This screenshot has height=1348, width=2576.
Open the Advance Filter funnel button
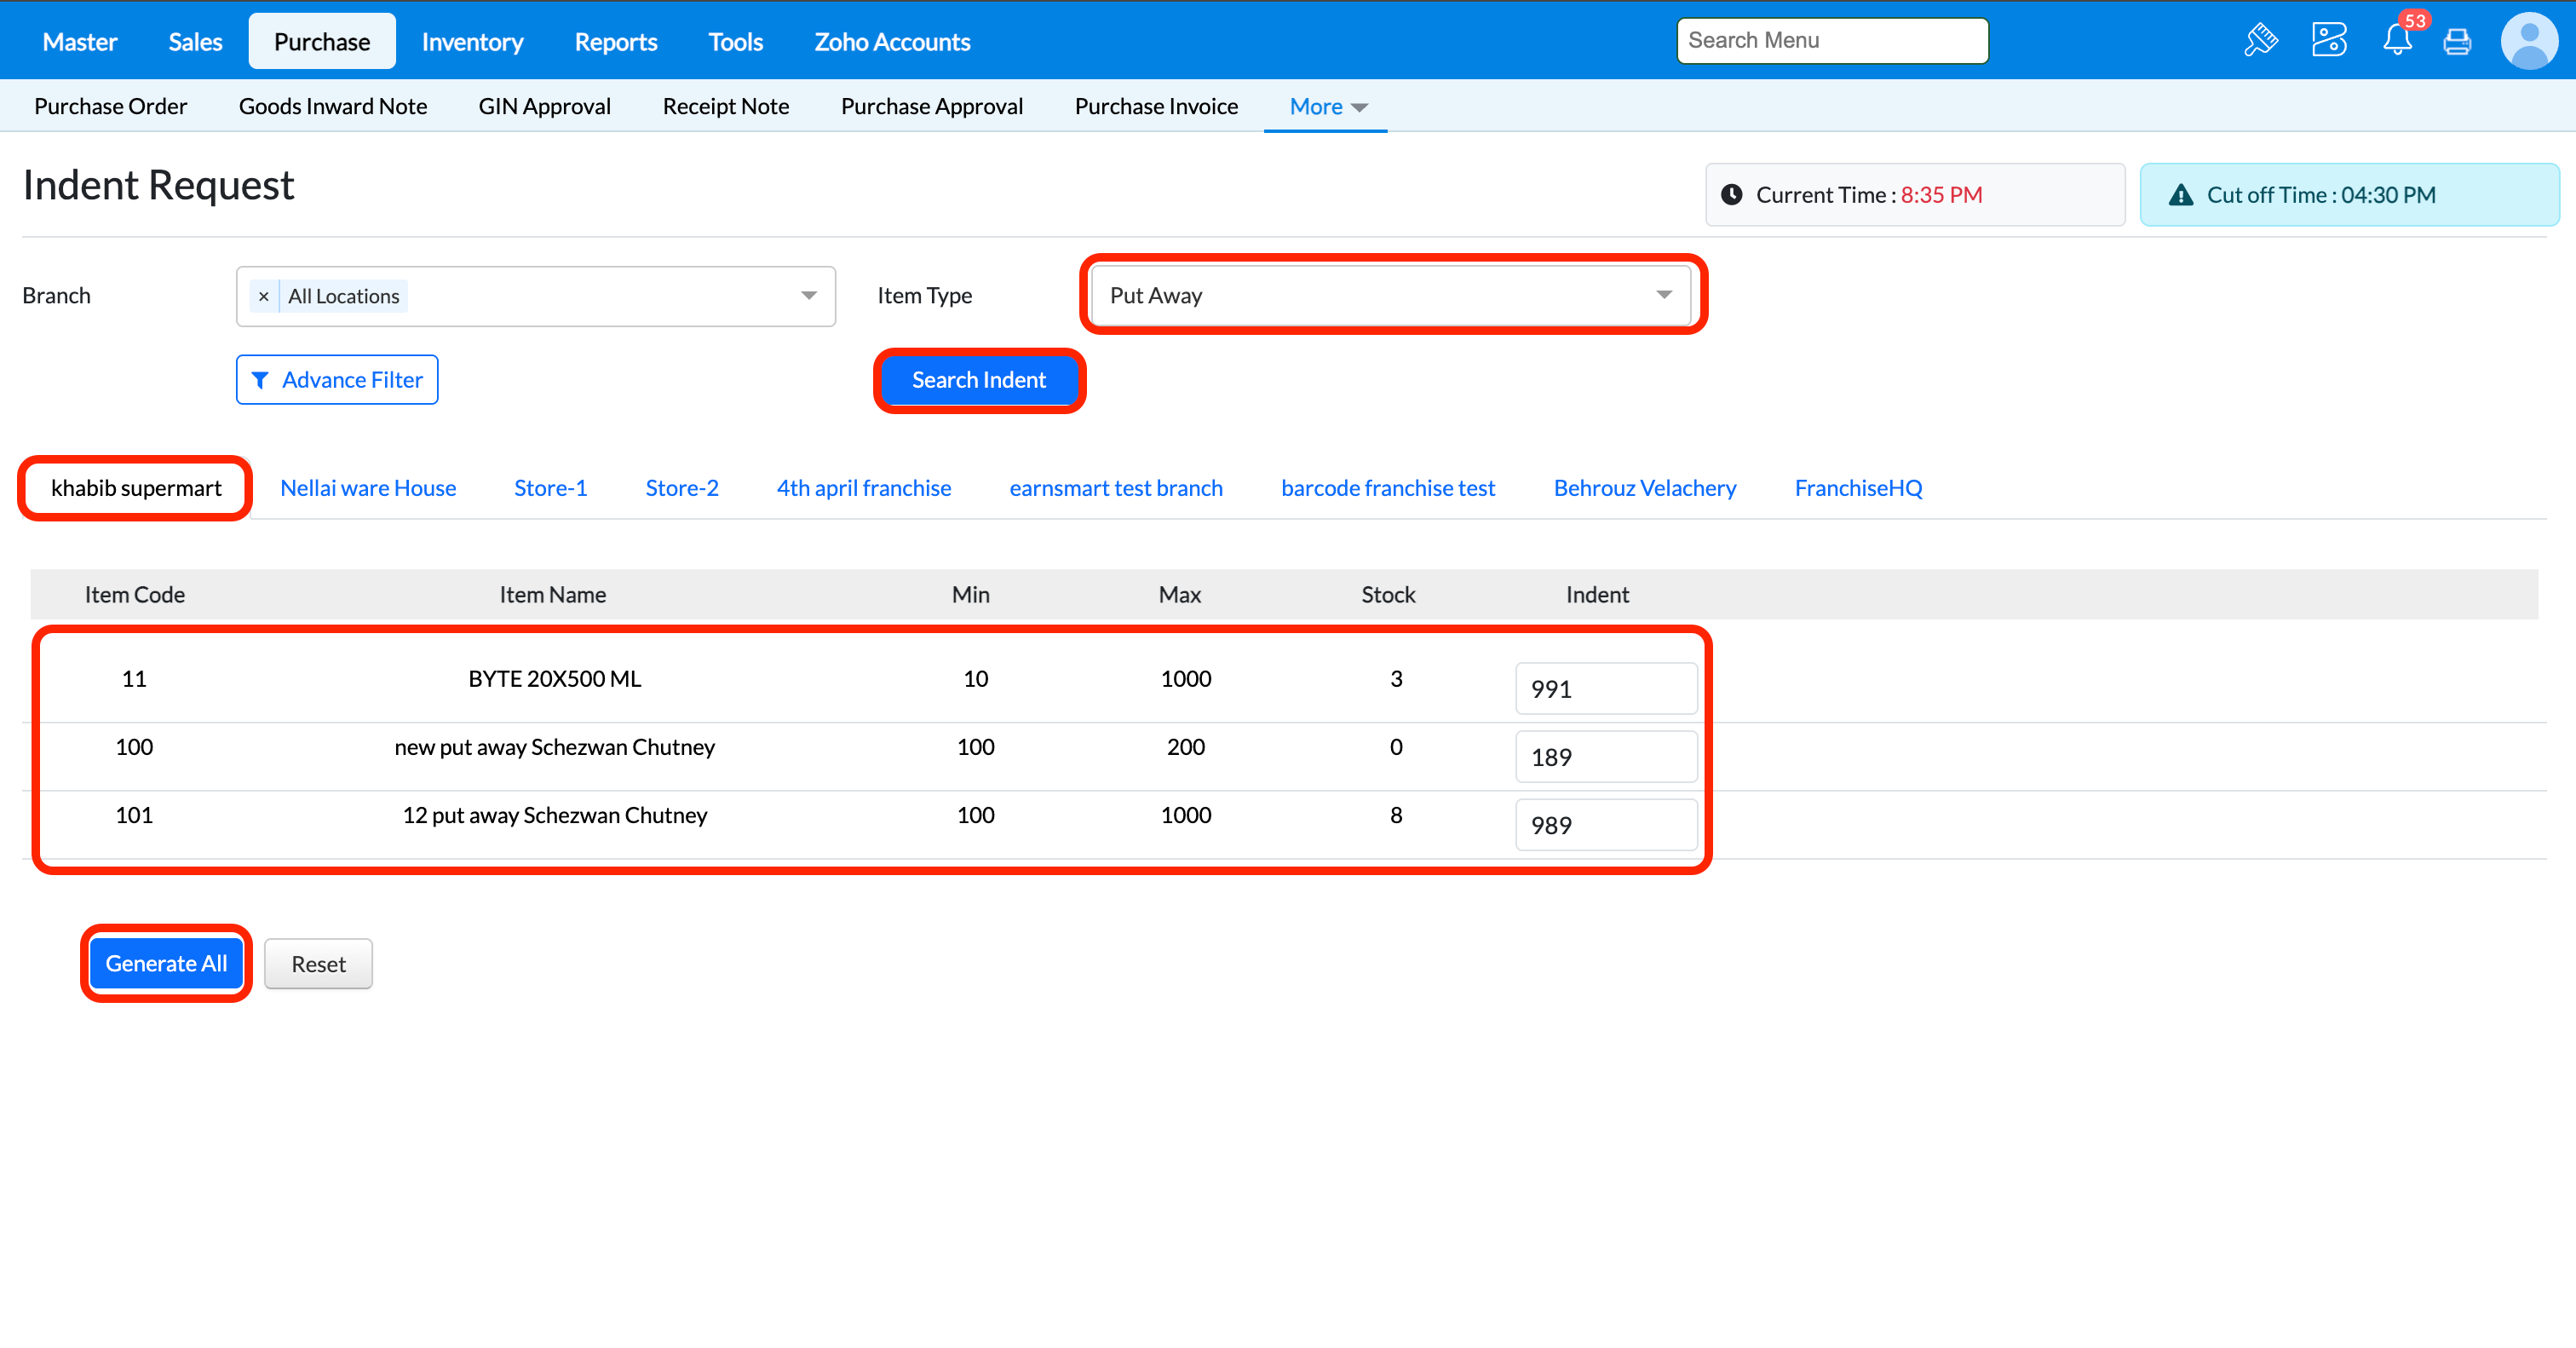pyautogui.click(x=337, y=380)
